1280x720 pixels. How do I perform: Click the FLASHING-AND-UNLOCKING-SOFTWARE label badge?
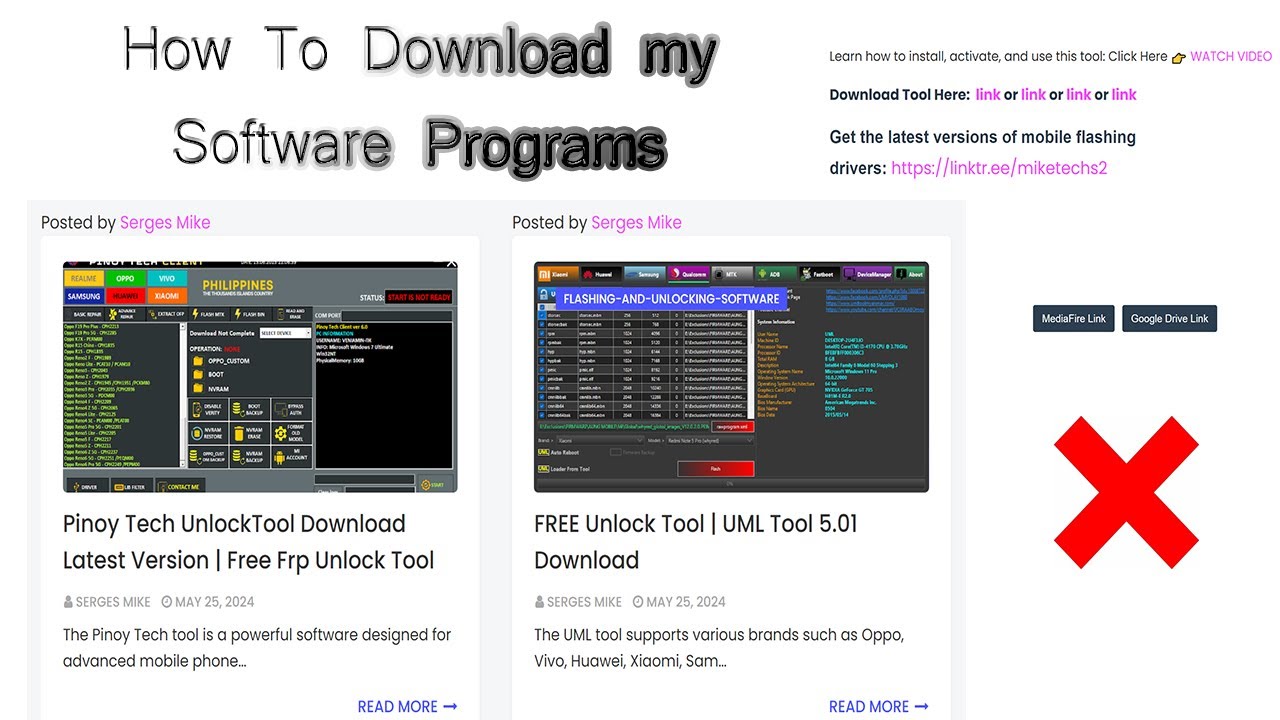click(x=670, y=298)
